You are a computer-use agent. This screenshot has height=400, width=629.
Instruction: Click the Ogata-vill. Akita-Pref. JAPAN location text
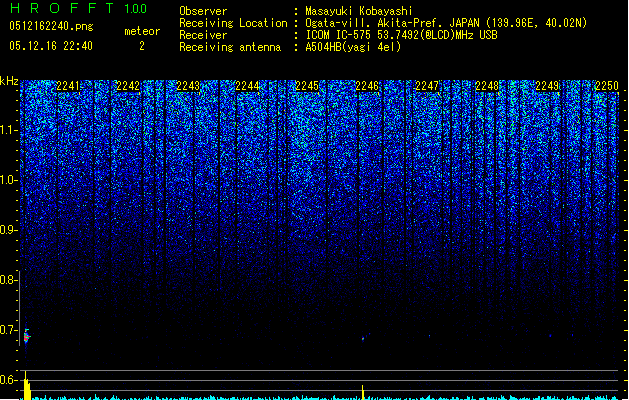pyautogui.click(x=446, y=23)
